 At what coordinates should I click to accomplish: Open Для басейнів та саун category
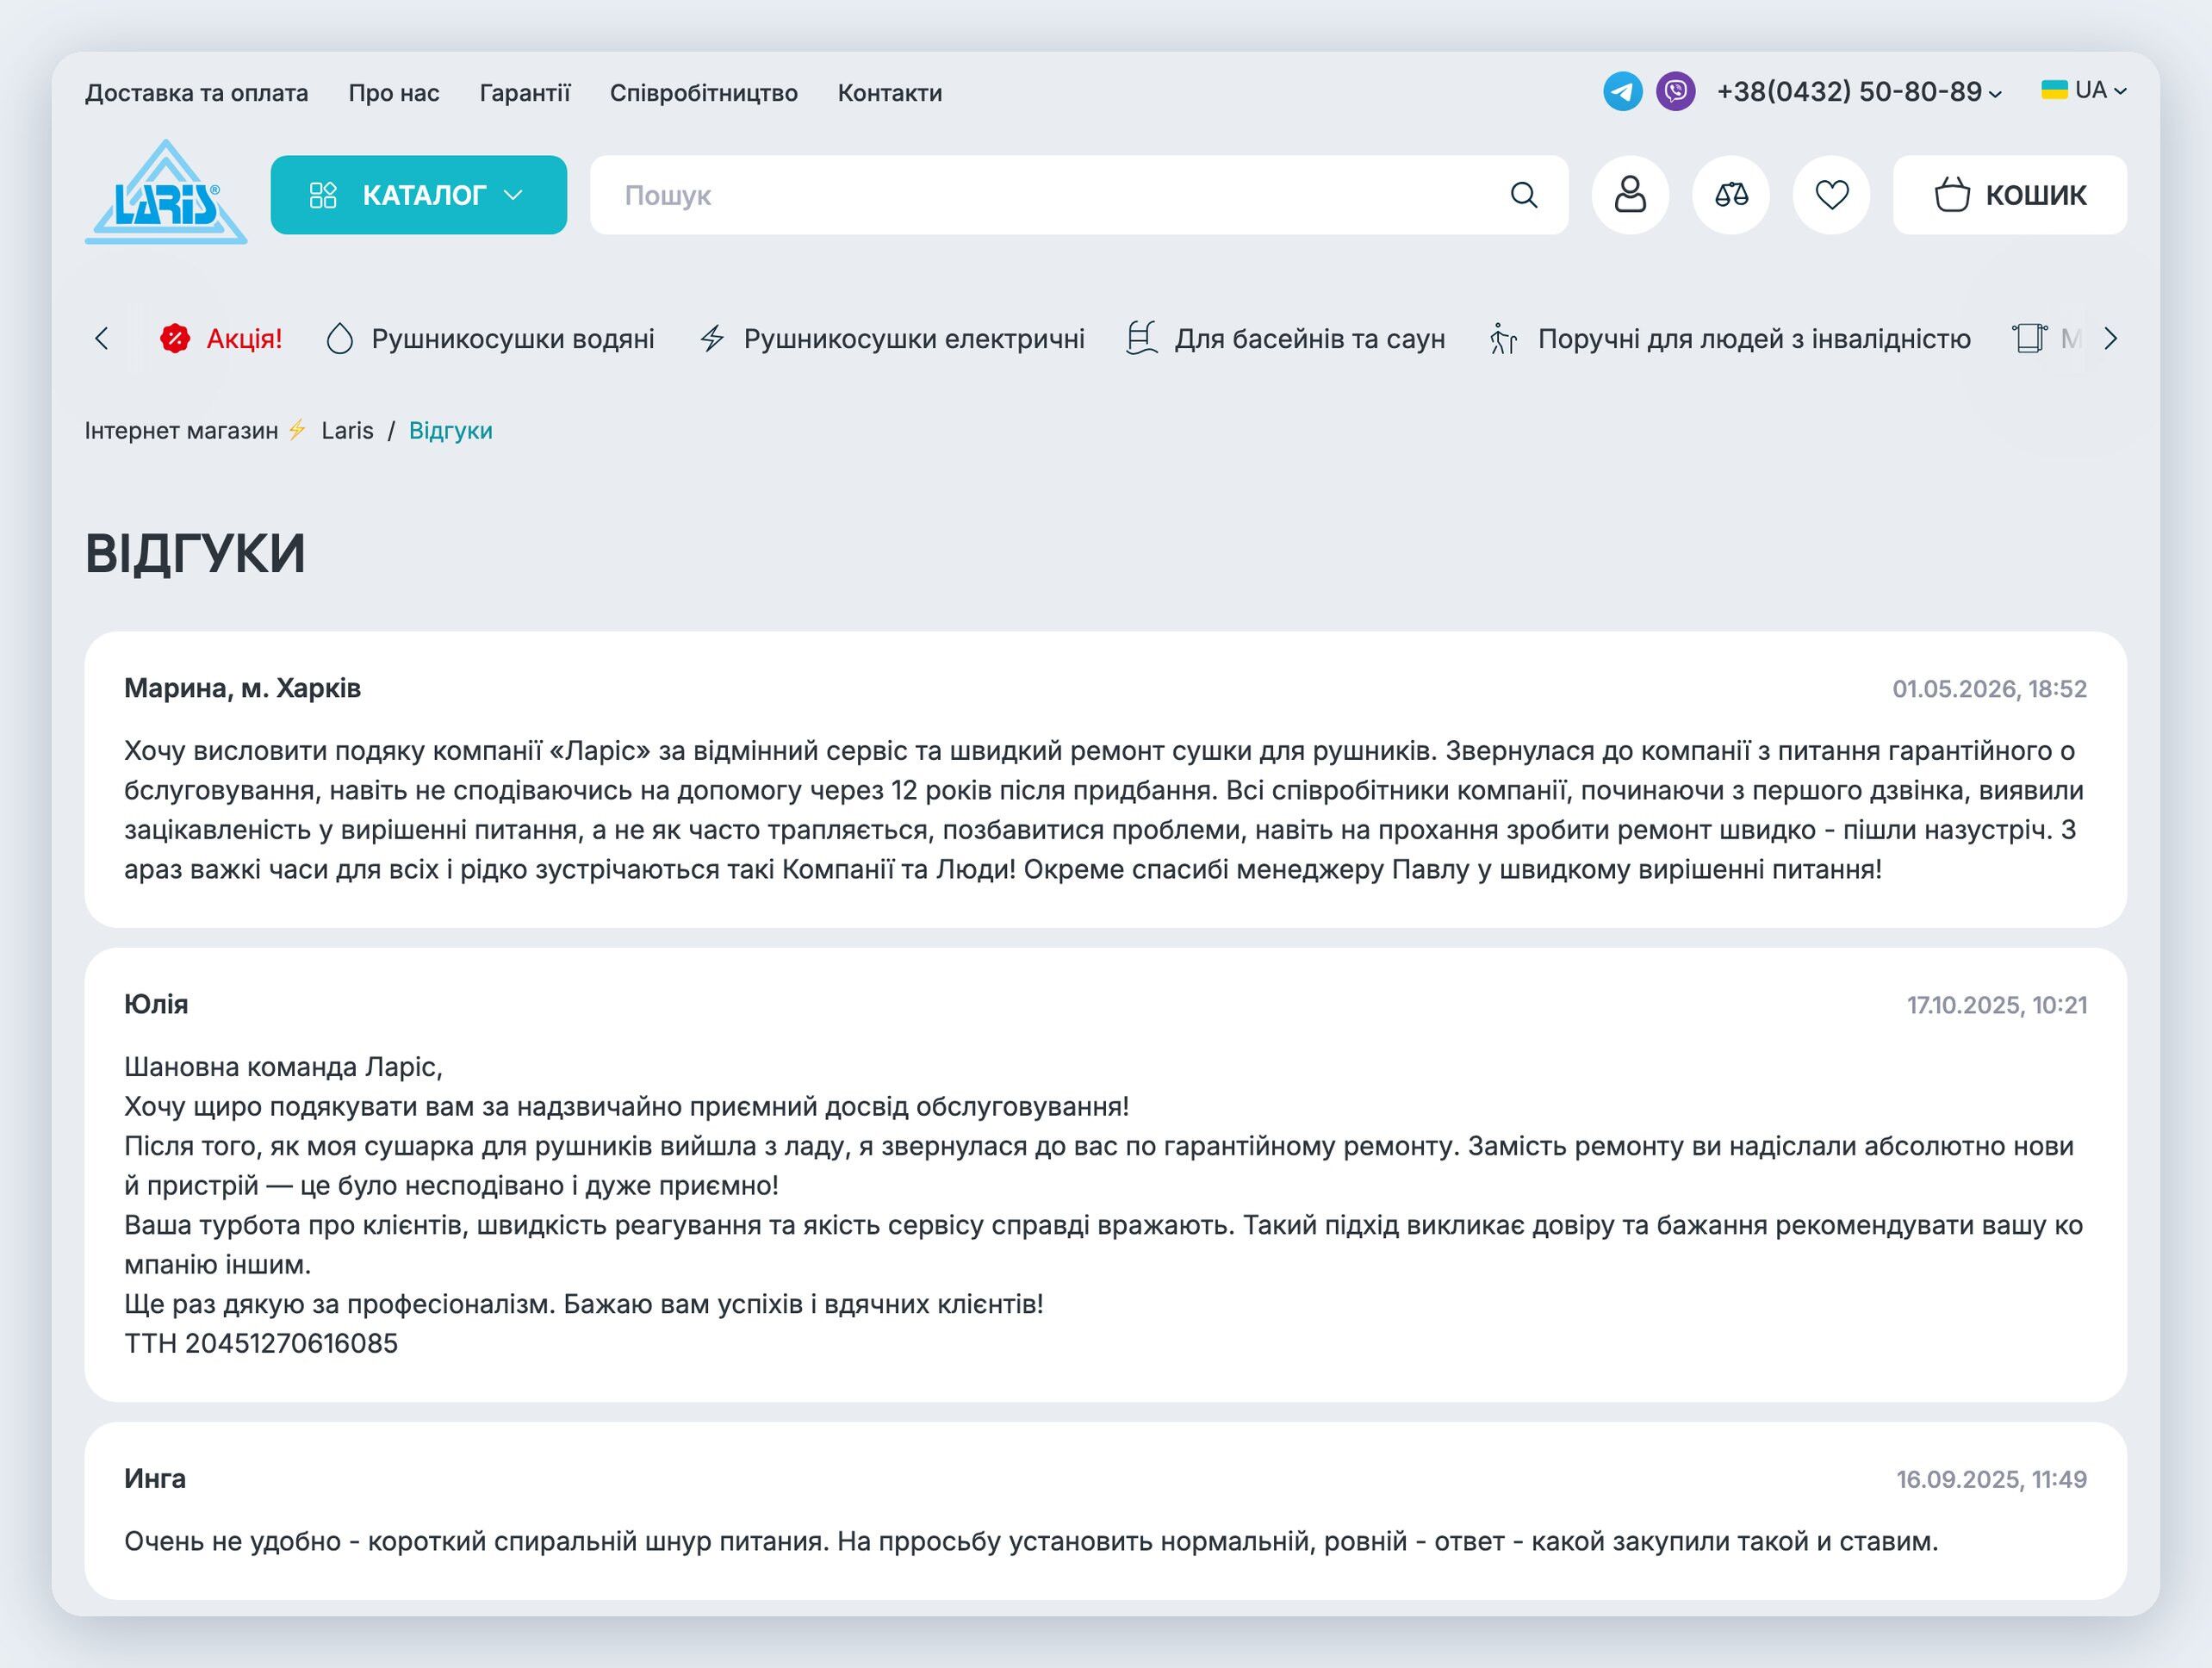(x=1286, y=339)
